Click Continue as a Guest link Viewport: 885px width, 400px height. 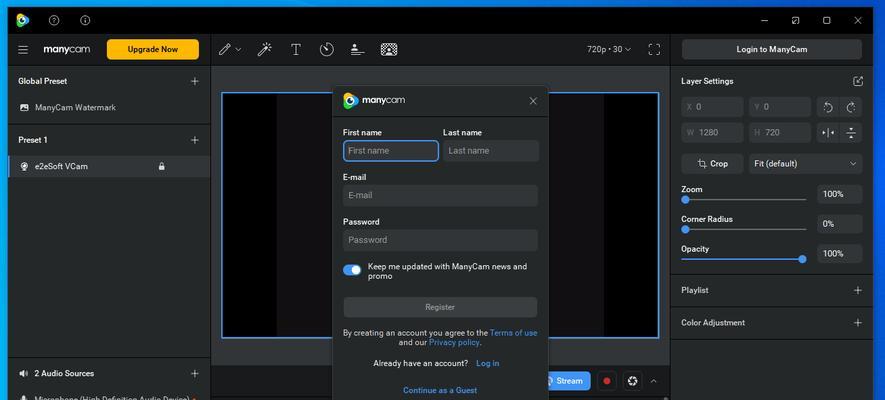[440, 390]
